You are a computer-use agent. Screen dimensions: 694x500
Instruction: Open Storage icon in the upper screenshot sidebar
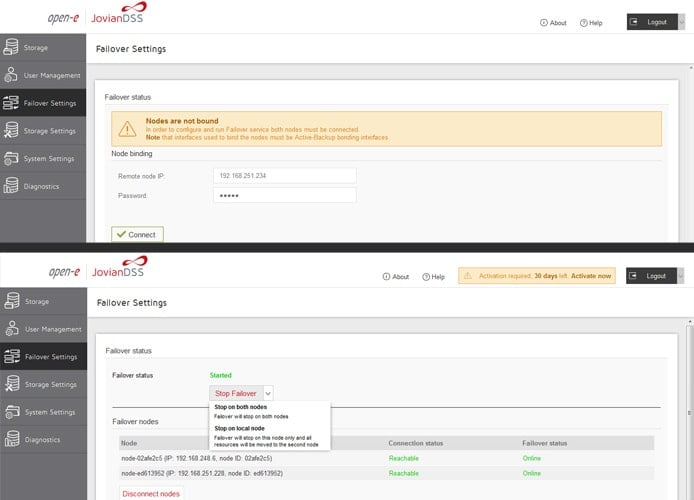tap(12, 46)
